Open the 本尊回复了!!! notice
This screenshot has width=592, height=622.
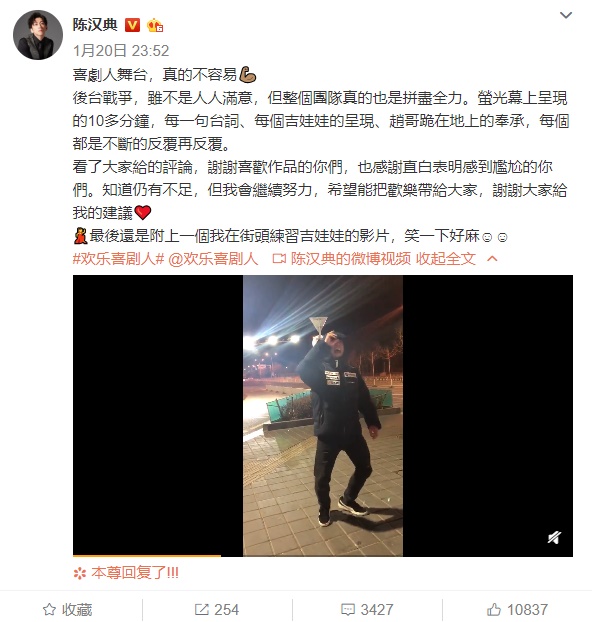tap(126, 573)
